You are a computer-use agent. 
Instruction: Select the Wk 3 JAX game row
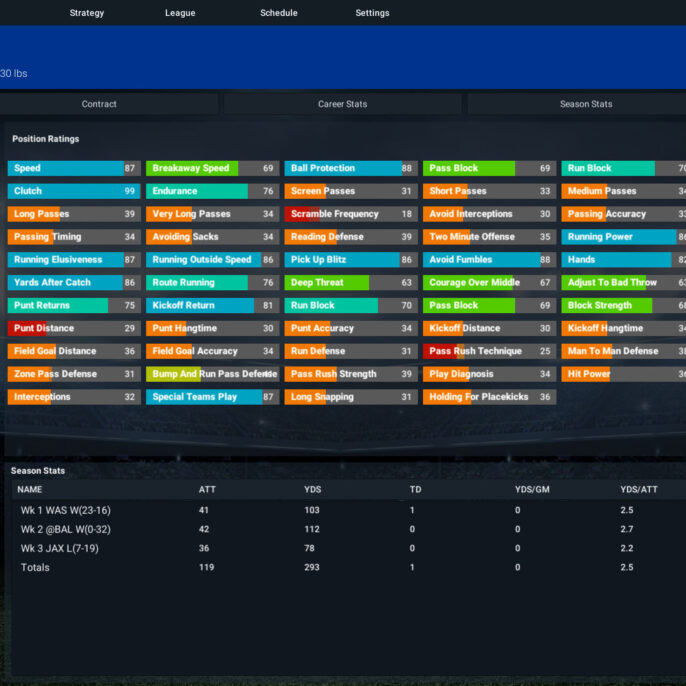349,548
